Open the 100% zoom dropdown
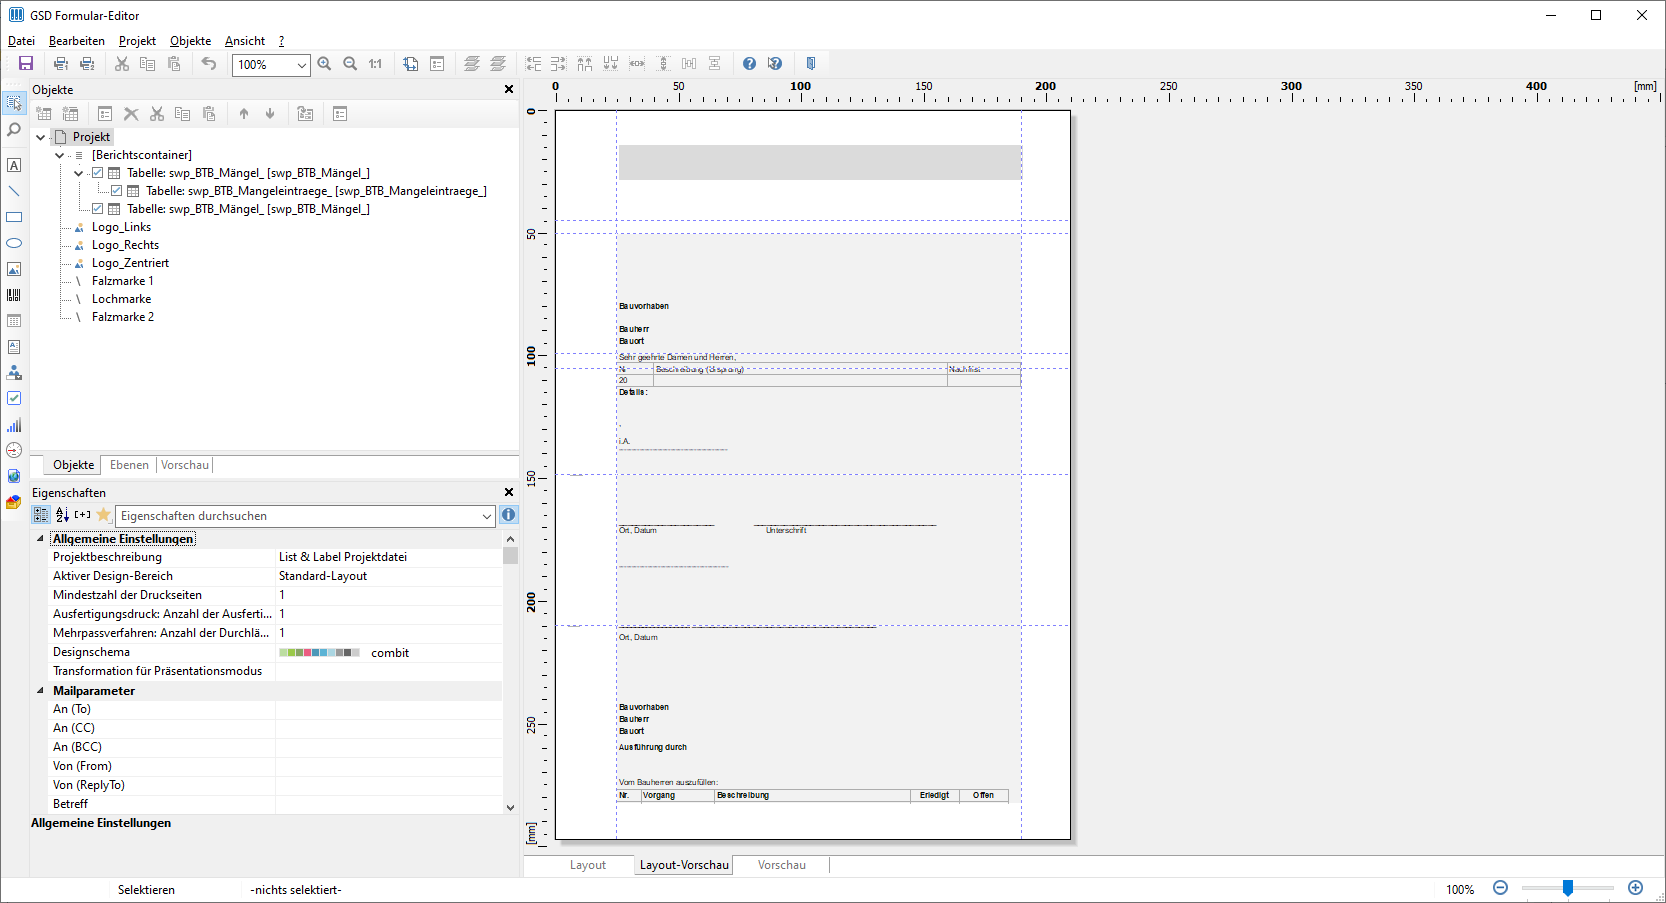Screen dimensions: 1666x903 click(x=301, y=65)
